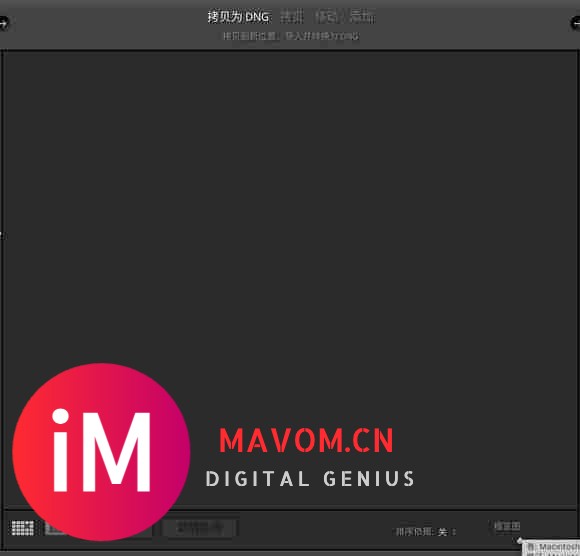Click the source arrow icon at top-left
Viewport: 580px width, 556px height.
pyautogui.click(x=3, y=23)
